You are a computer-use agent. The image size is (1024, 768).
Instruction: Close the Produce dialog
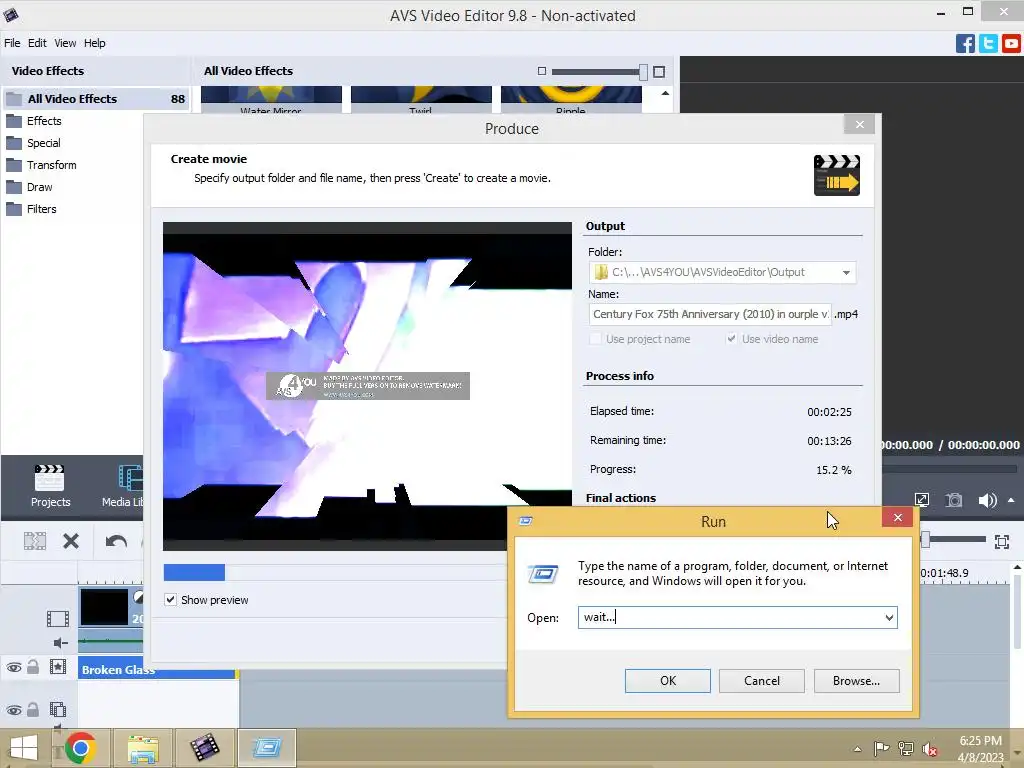point(859,124)
